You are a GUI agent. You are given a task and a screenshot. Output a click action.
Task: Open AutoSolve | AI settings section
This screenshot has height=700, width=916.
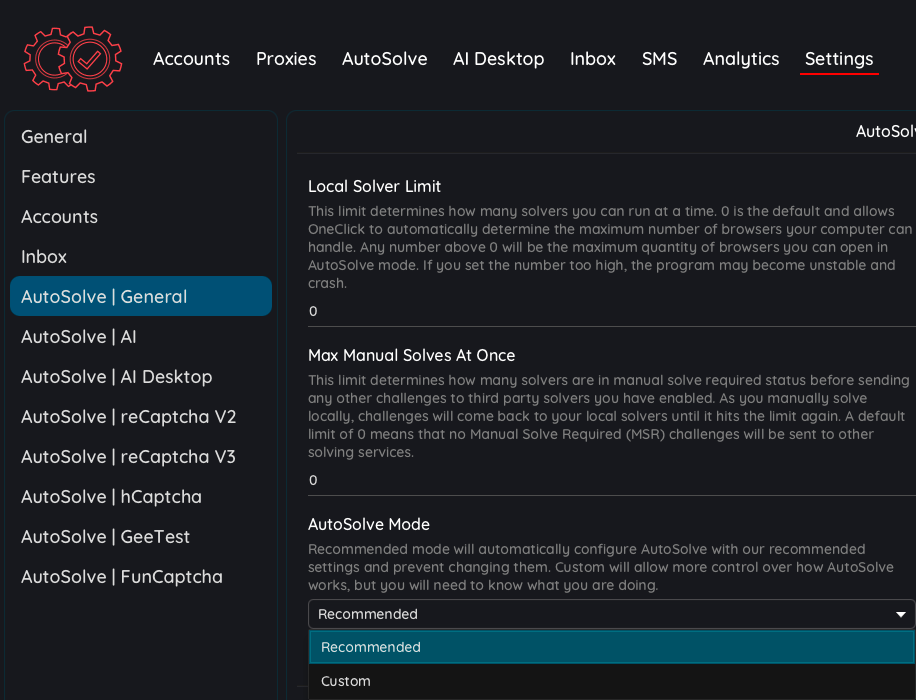(x=79, y=337)
